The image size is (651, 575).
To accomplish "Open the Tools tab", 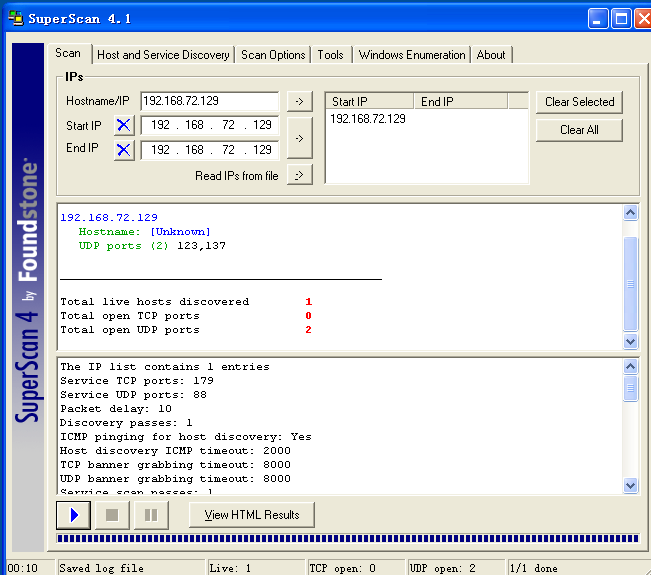I will pos(331,55).
